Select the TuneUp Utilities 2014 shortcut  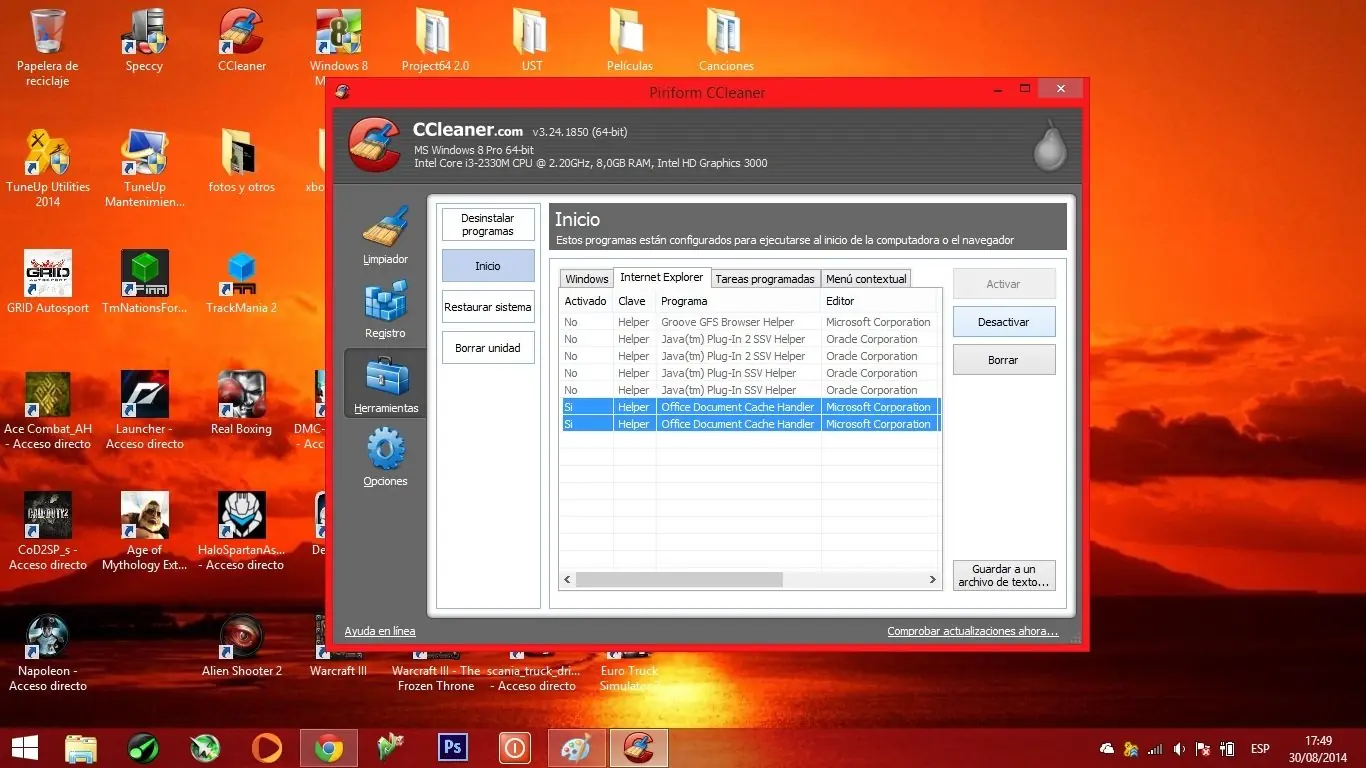[x=48, y=168]
